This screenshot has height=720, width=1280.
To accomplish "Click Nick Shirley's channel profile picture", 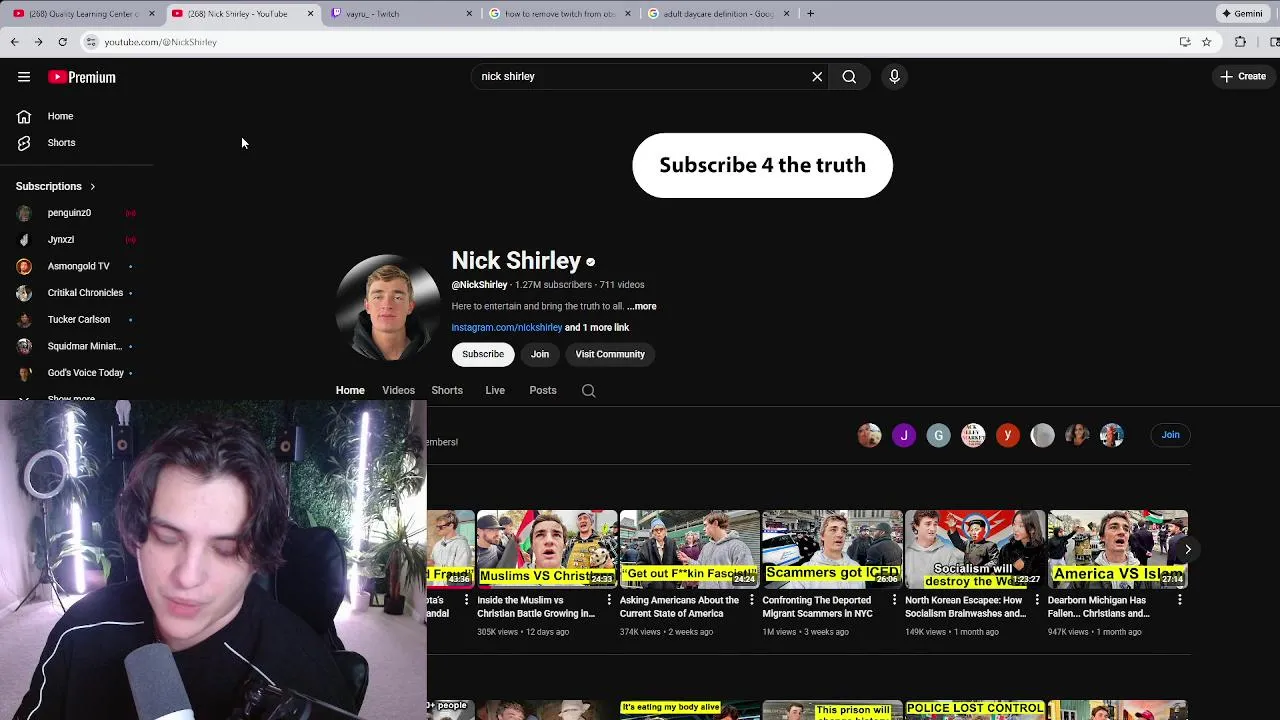I will 387,307.
